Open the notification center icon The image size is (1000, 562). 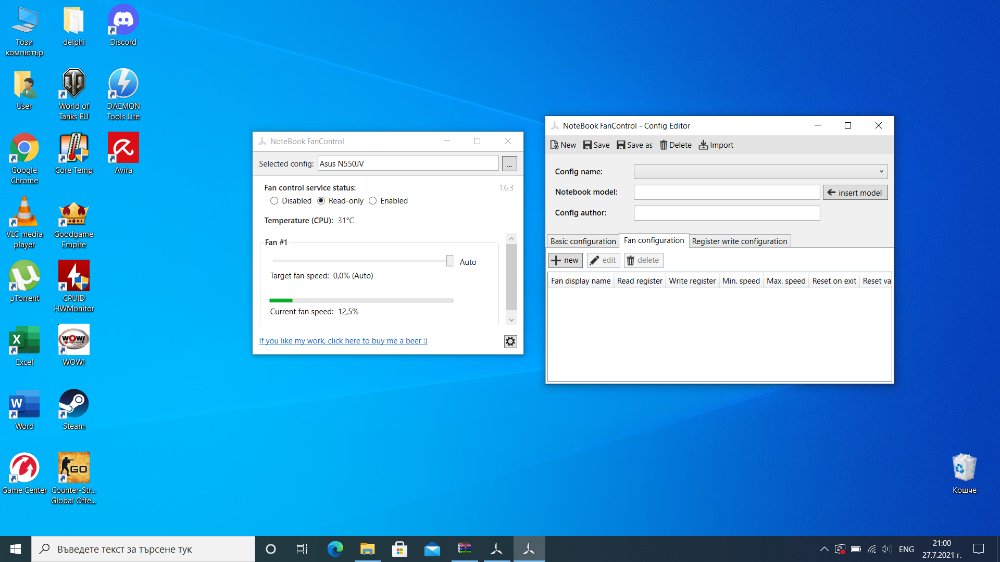978,549
